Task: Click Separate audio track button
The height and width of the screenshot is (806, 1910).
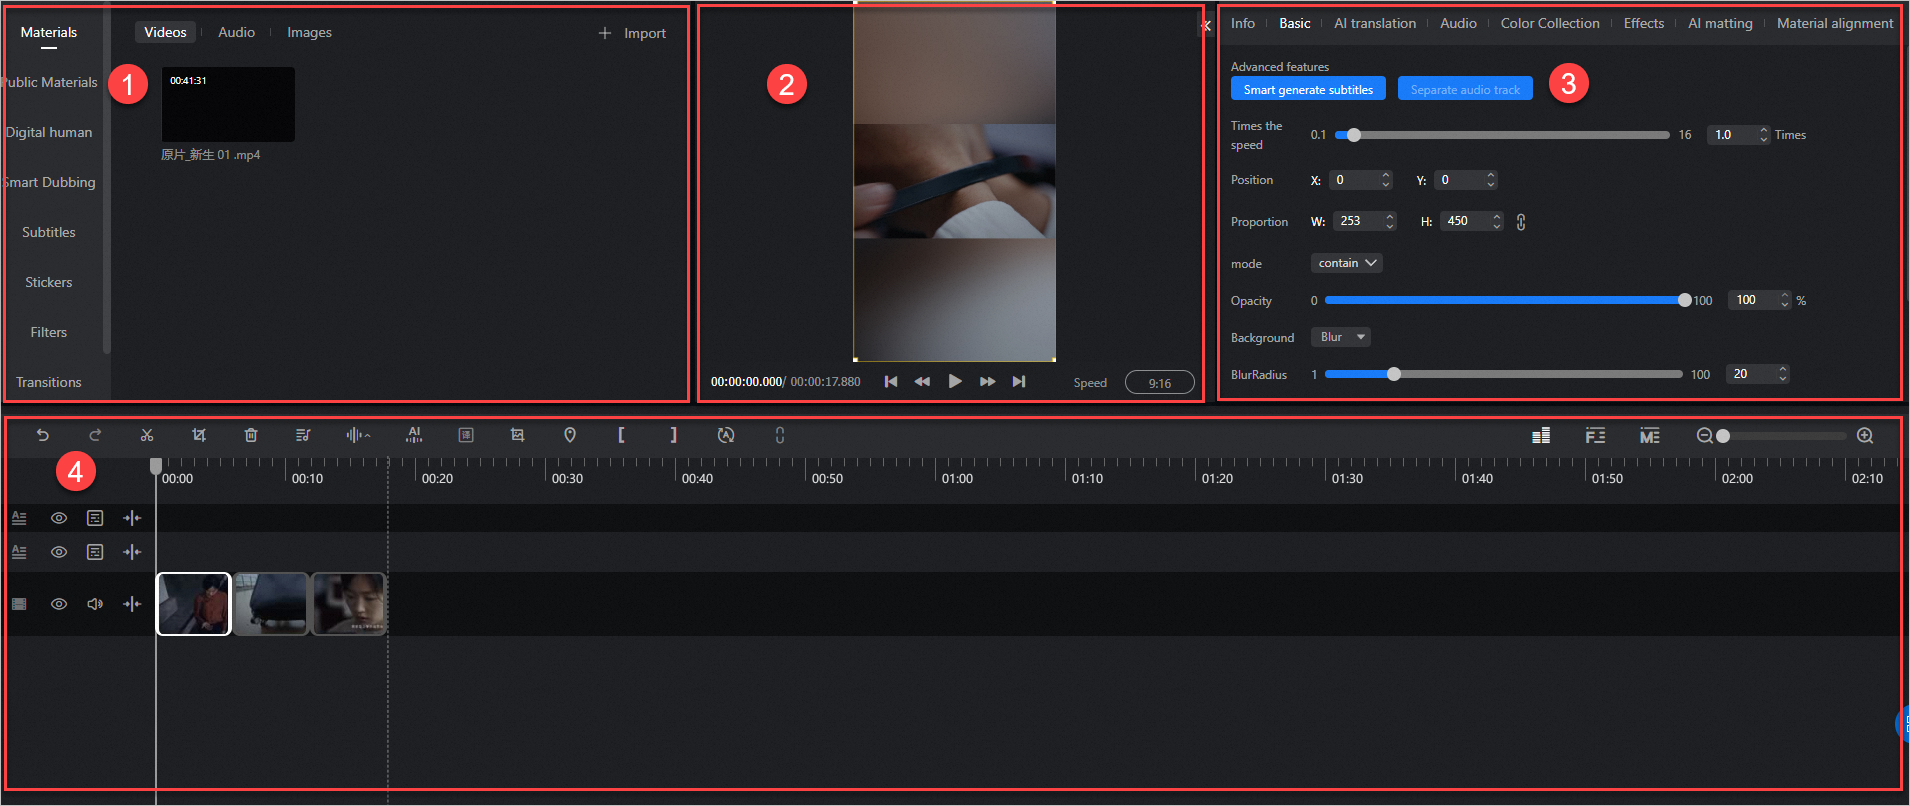Action: coord(1465,89)
